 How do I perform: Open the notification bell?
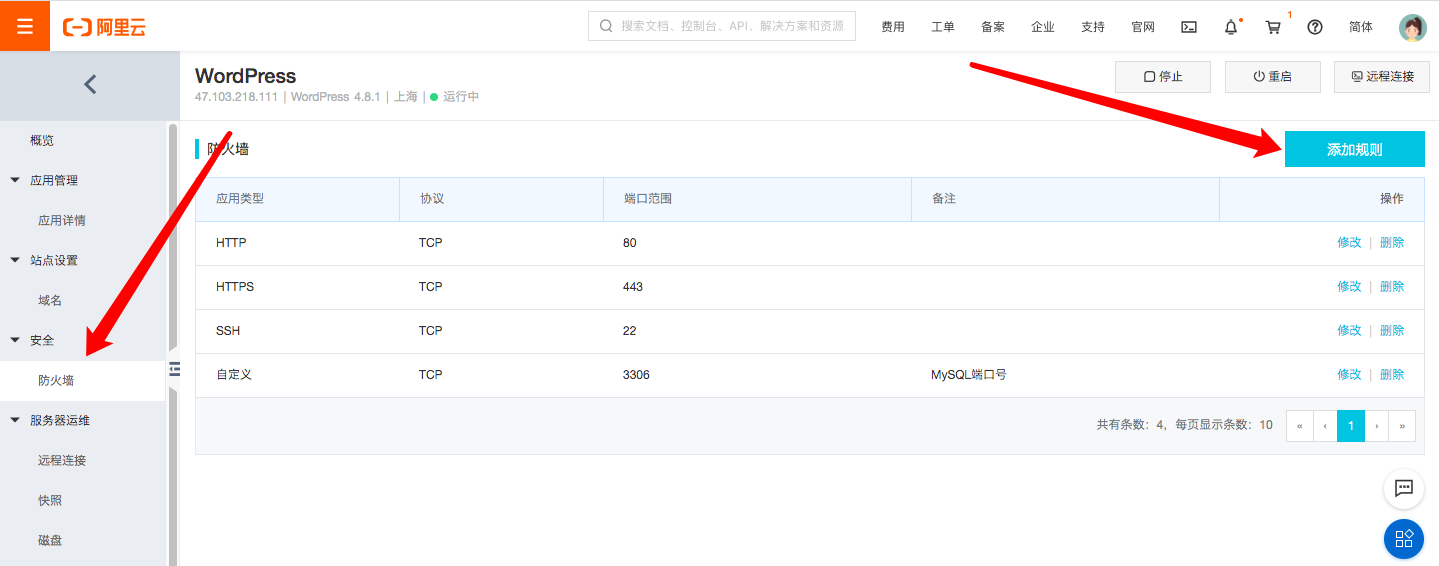(x=1231, y=27)
